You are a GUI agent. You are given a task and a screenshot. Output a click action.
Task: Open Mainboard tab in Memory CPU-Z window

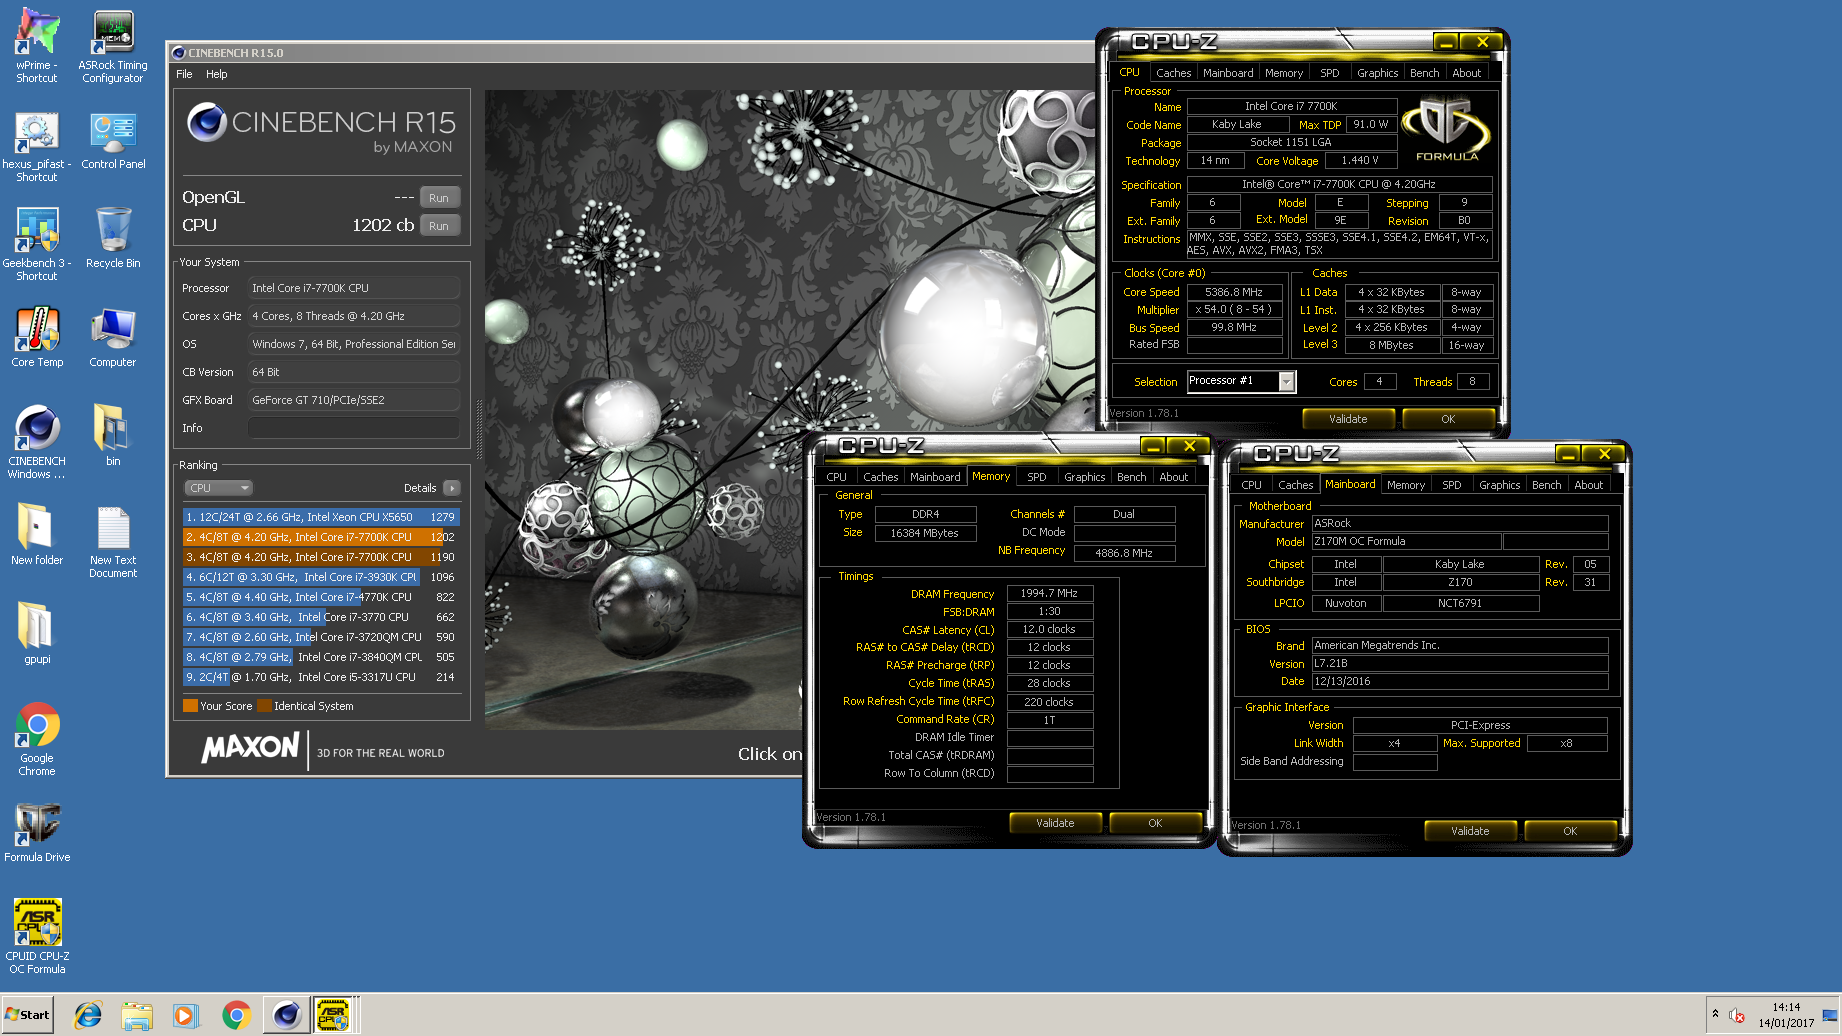point(935,477)
